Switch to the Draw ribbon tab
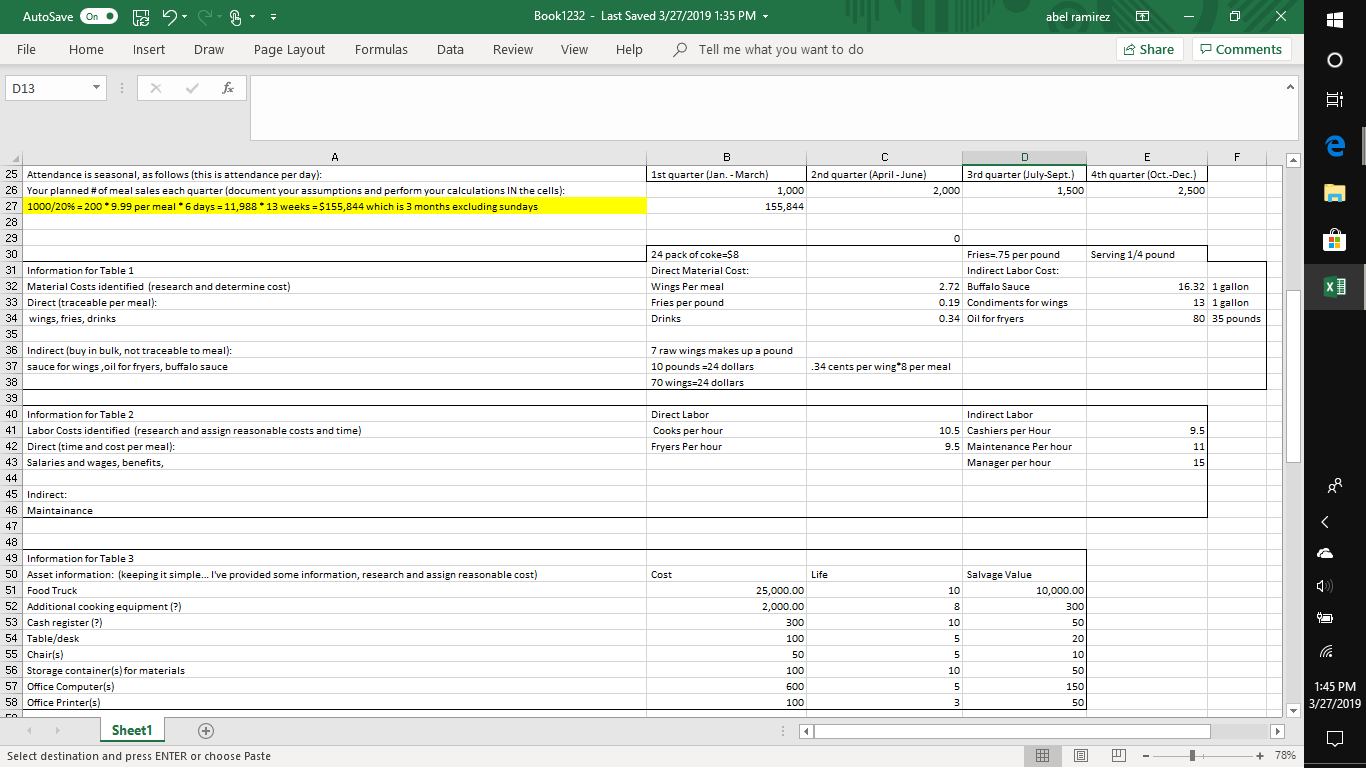1366x768 pixels. click(x=209, y=49)
